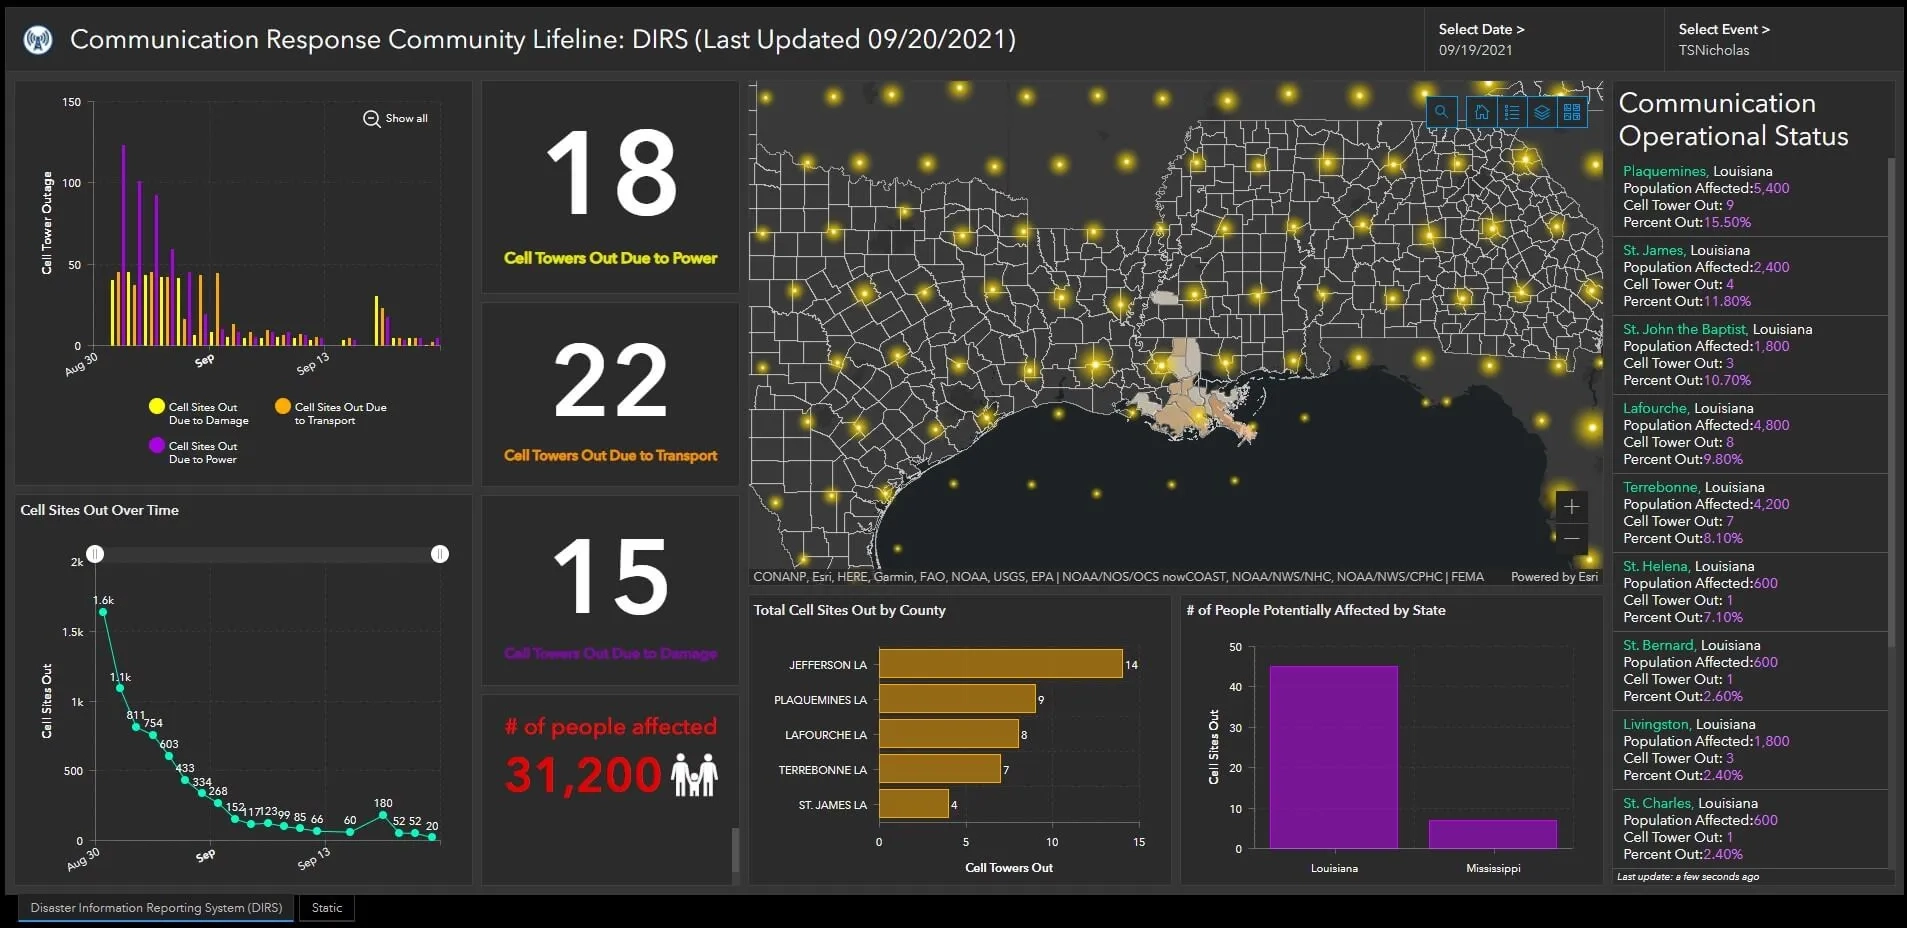Open the layers list on the map

(1544, 112)
